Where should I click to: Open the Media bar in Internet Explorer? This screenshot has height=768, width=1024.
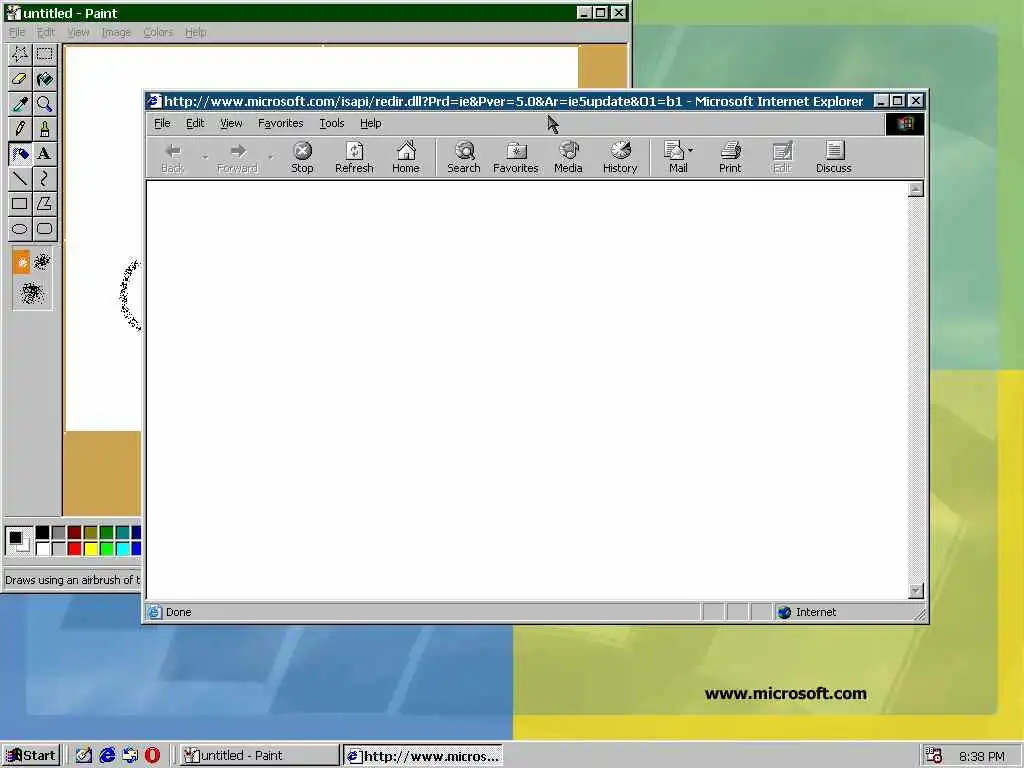(x=568, y=157)
